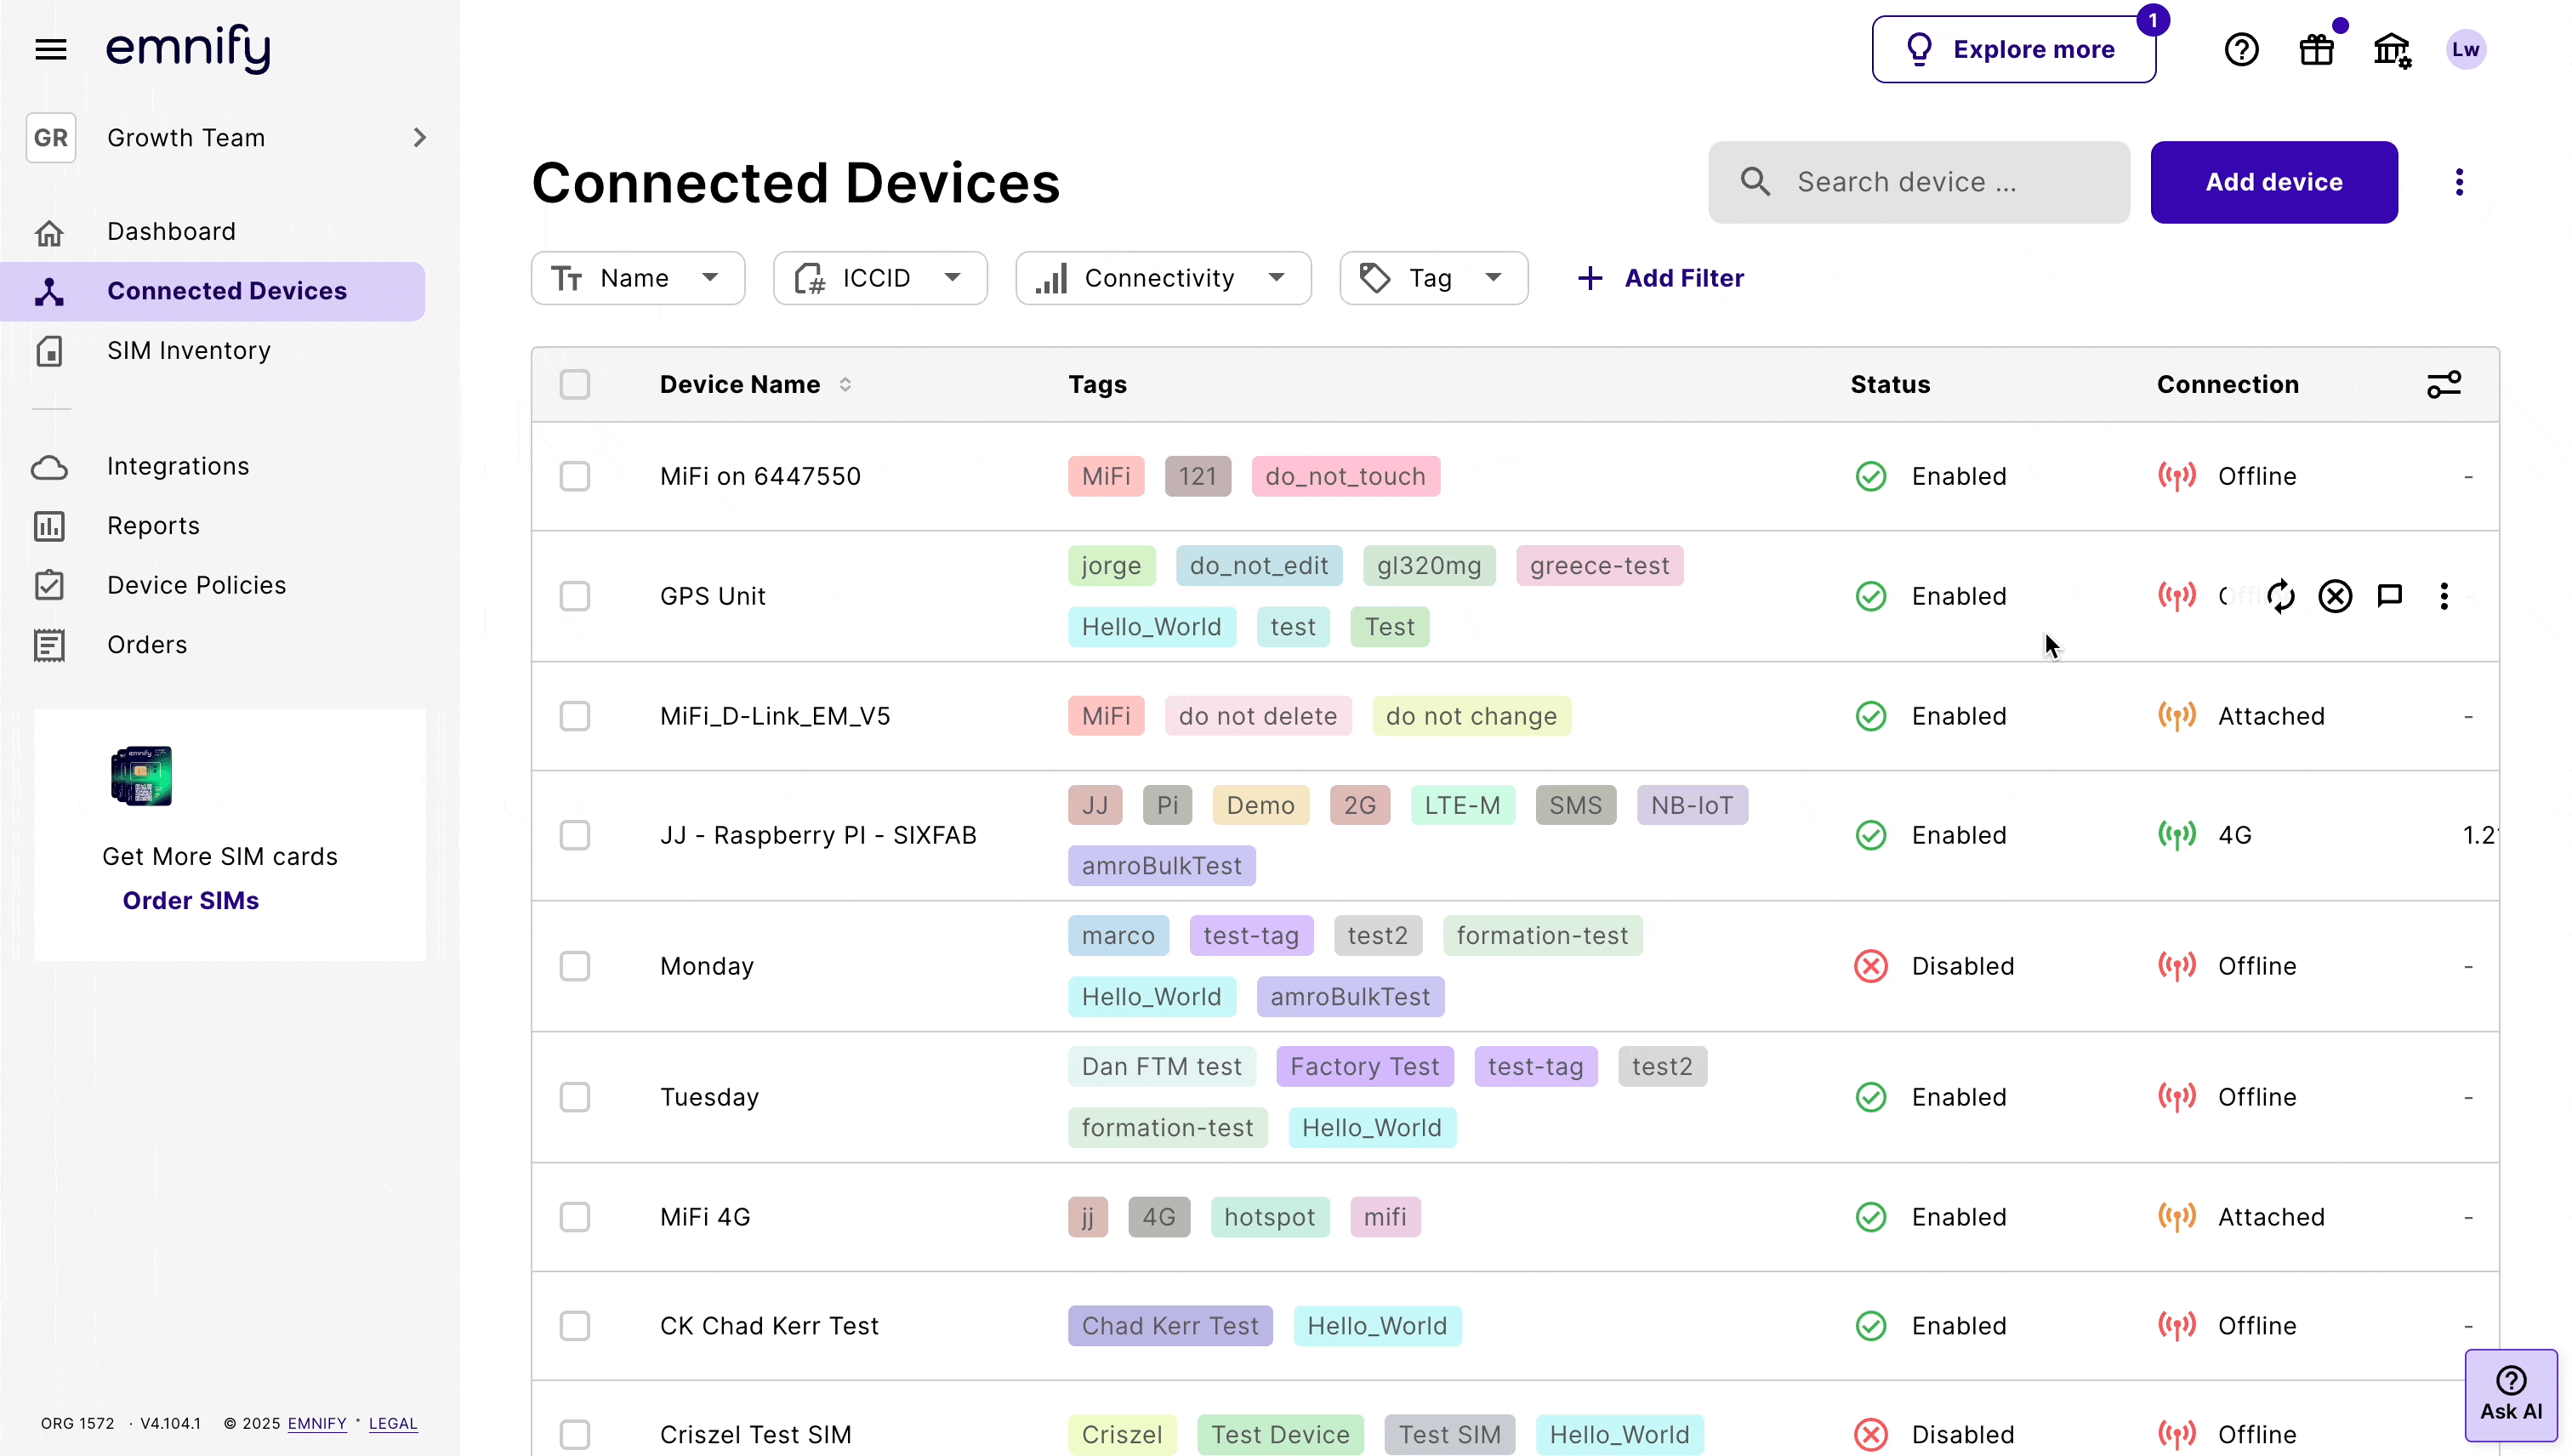Toggle the hamburger sidebar menu
Screen dimensions: 2572x1456
[x=51, y=49]
